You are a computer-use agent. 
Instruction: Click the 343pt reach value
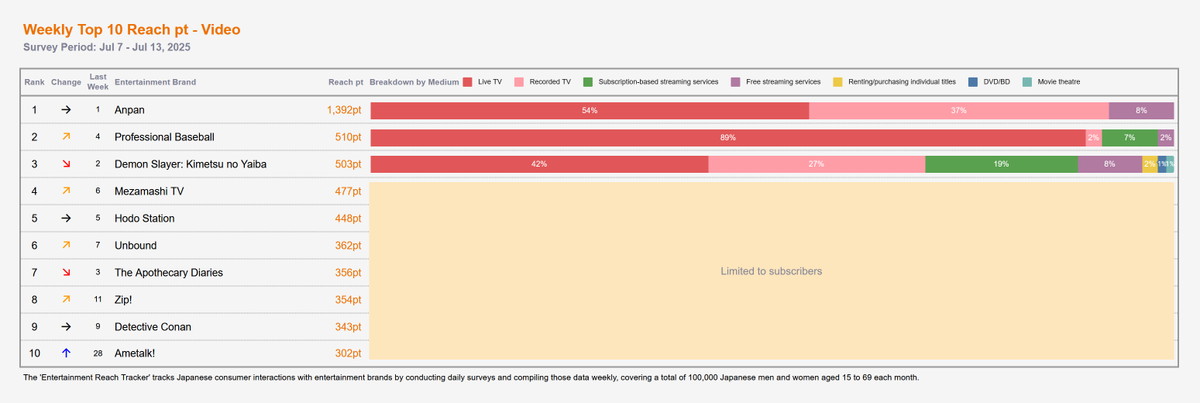(348, 327)
